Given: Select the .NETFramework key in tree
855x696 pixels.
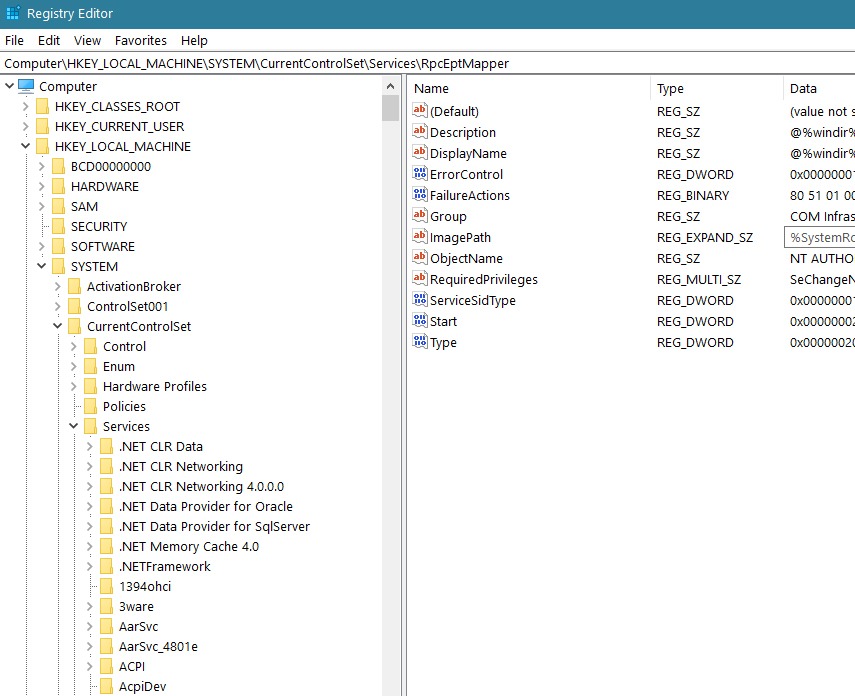Looking at the screenshot, I should click(x=164, y=566).
